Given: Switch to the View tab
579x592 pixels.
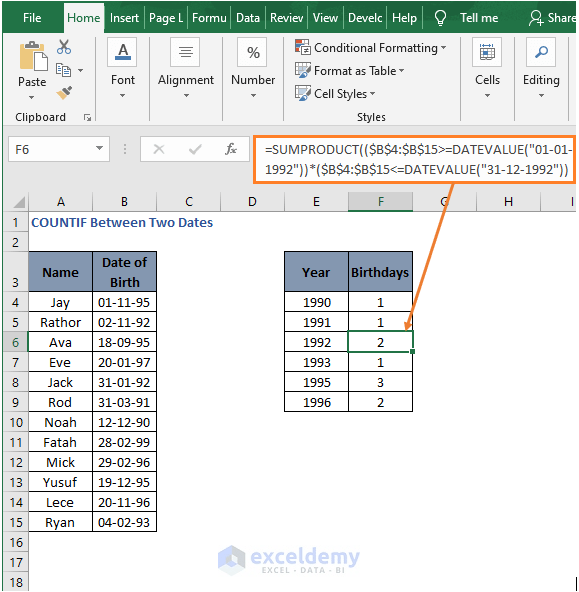Looking at the screenshot, I should [325, 18].
